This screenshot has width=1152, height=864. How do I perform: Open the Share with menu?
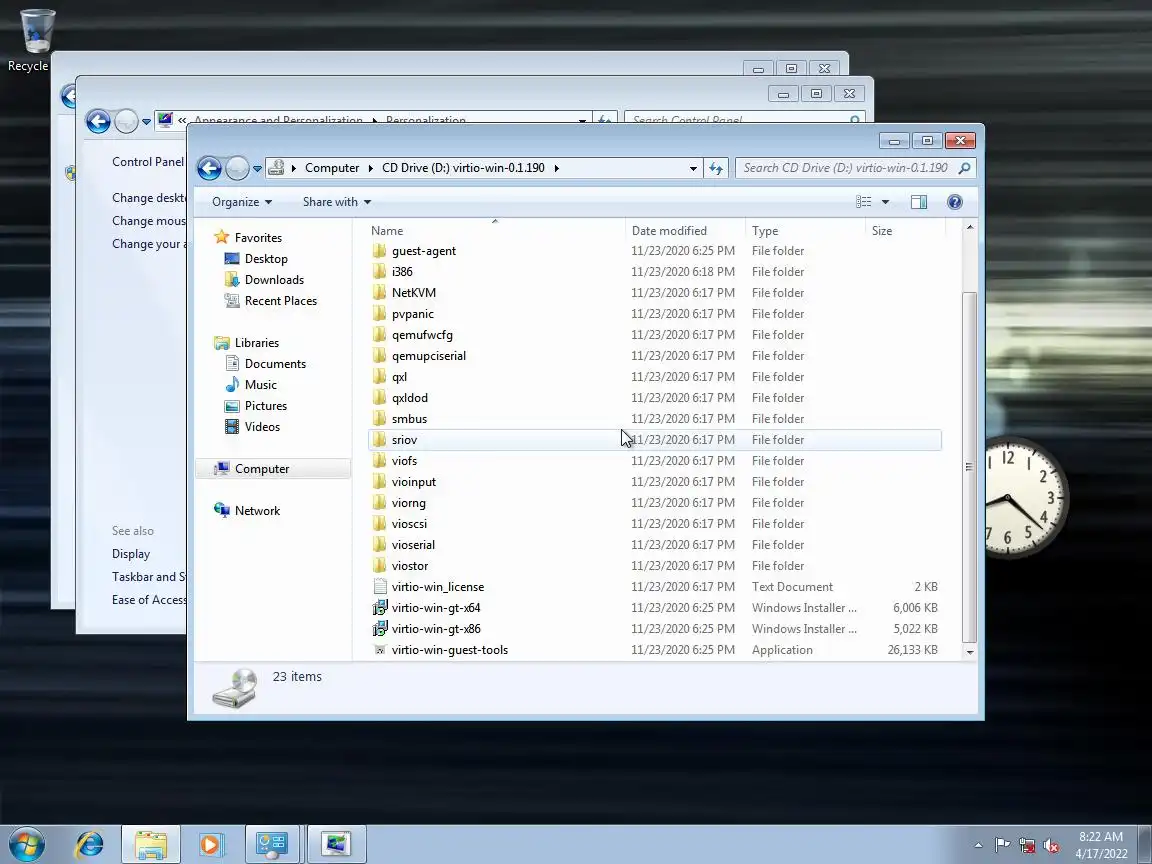336,202
